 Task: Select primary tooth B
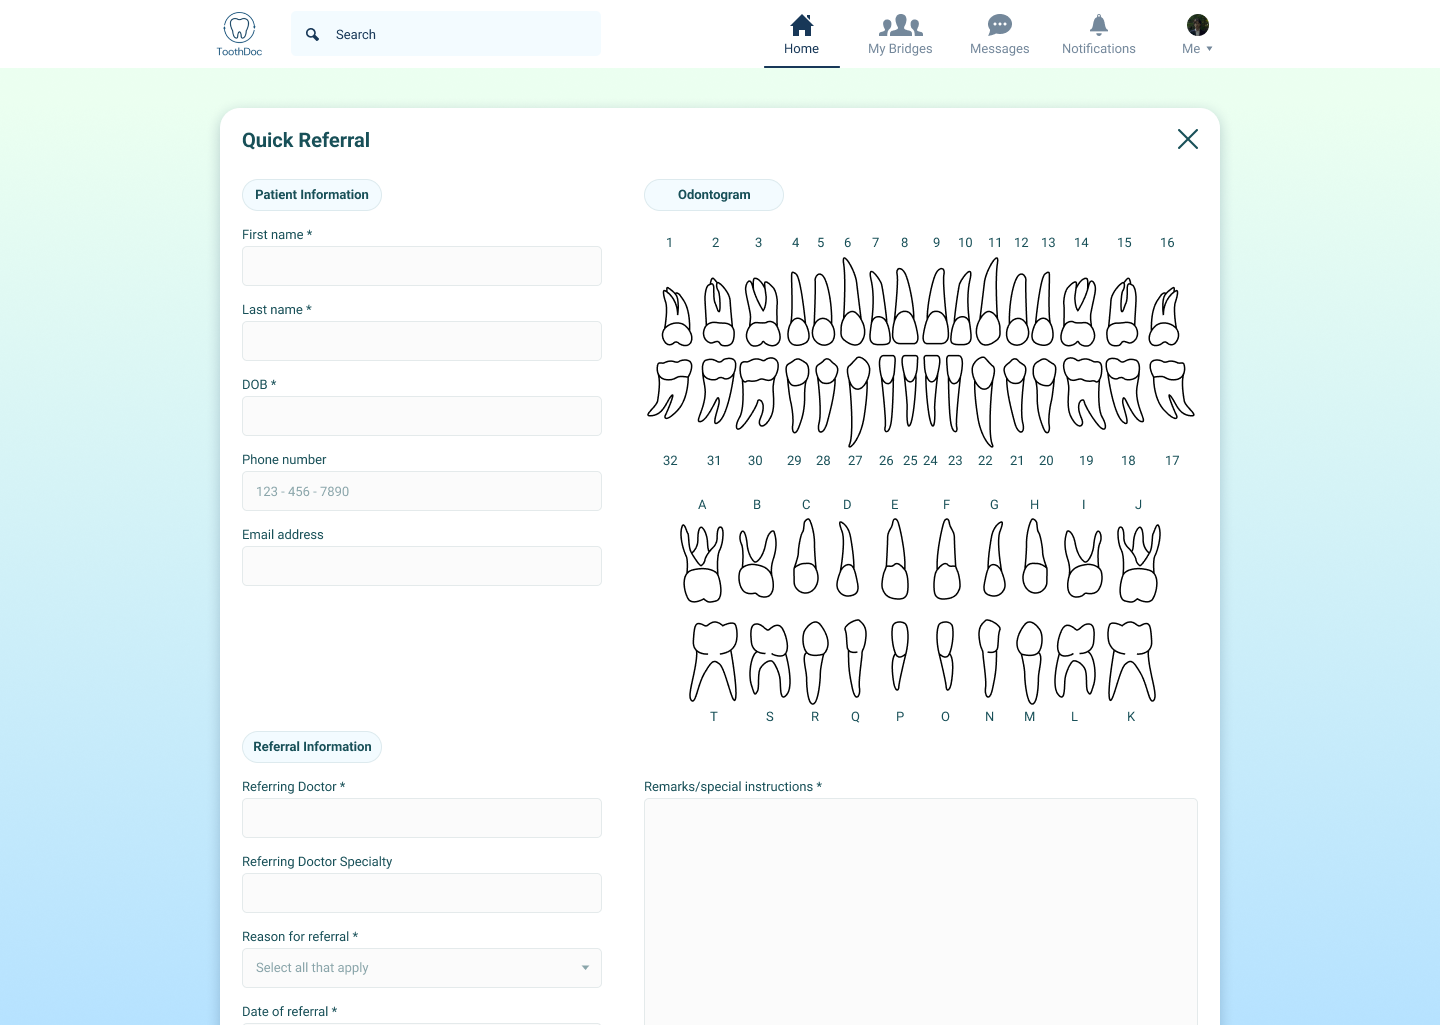[757, 564]
